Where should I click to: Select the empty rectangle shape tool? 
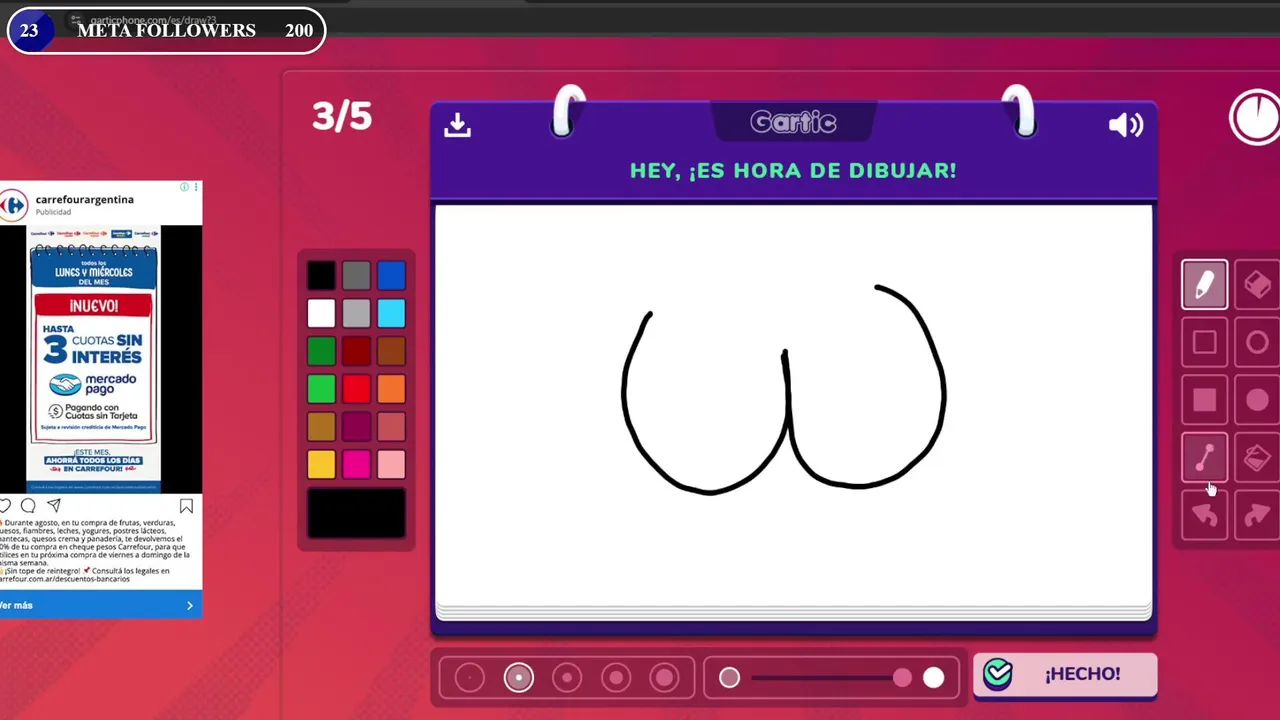[x=1204, y=343]
